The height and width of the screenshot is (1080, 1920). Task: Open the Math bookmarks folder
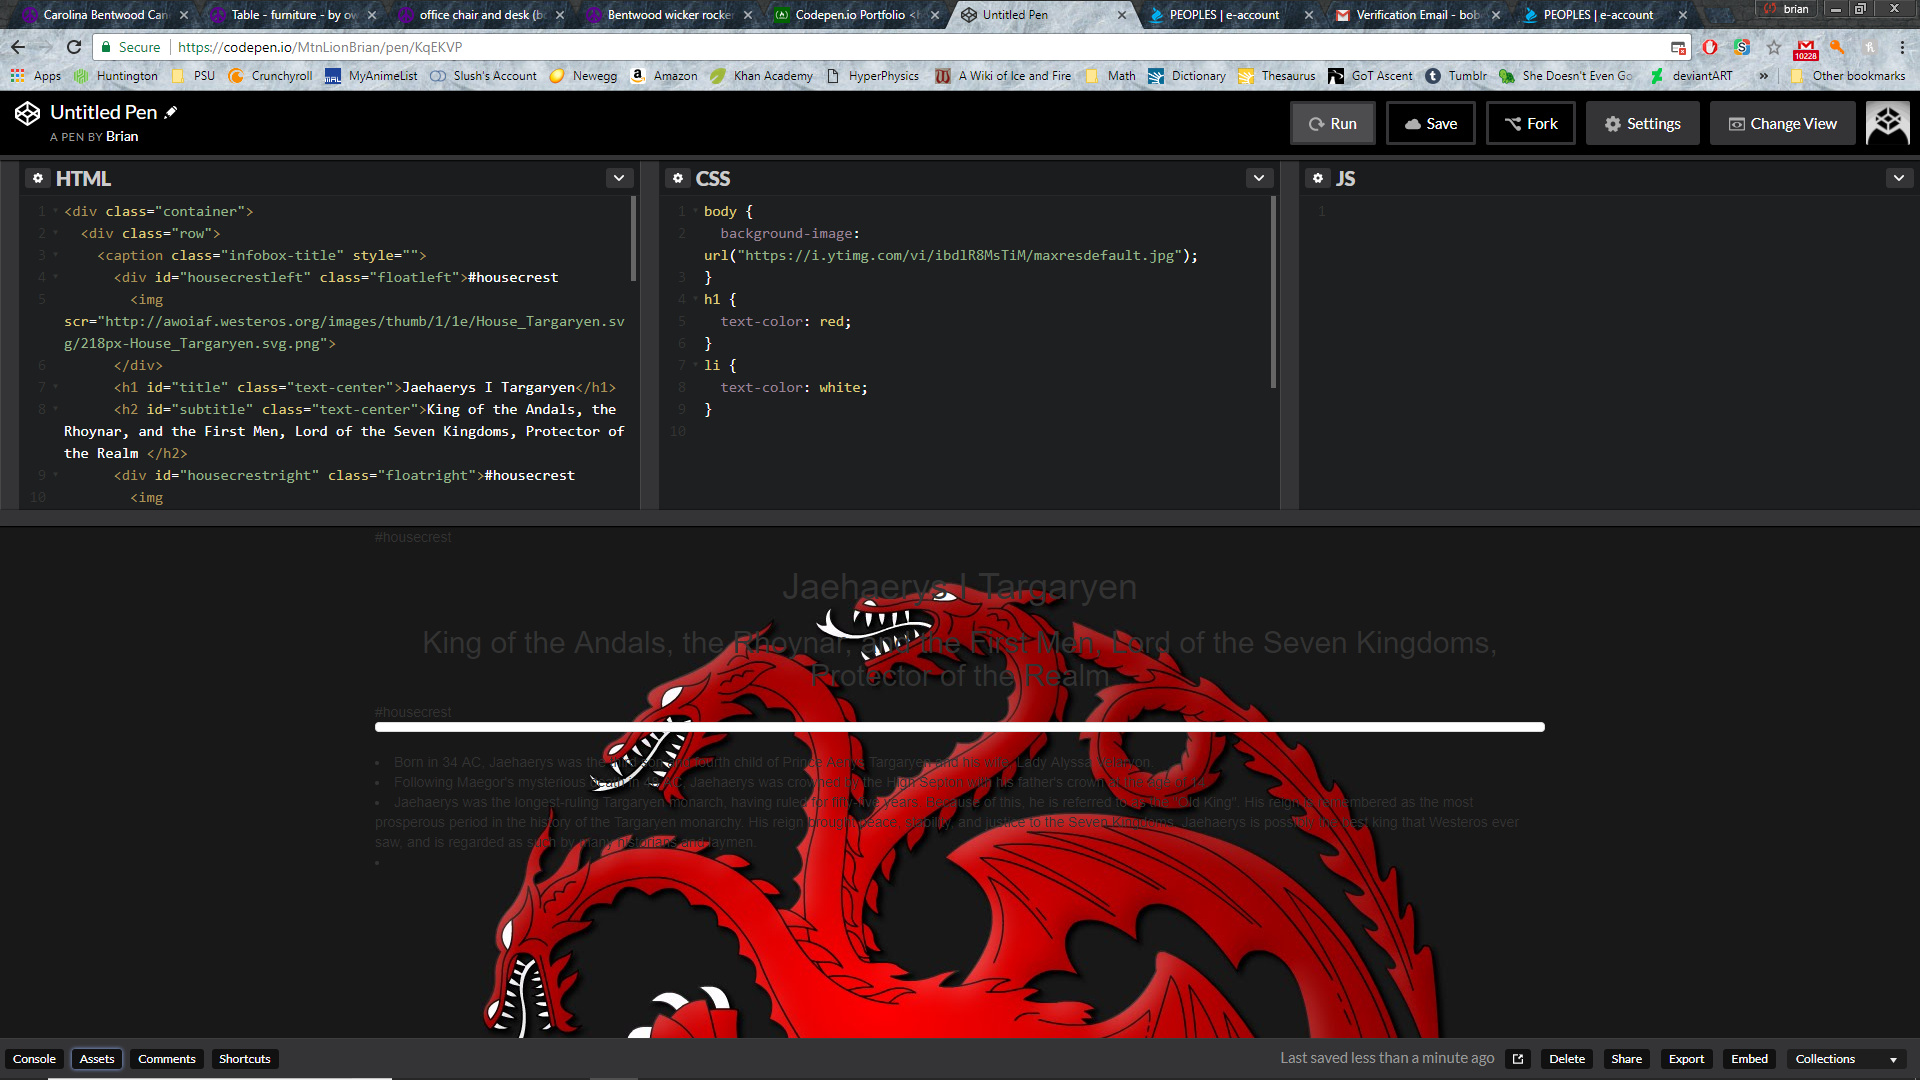[1110, 76]
